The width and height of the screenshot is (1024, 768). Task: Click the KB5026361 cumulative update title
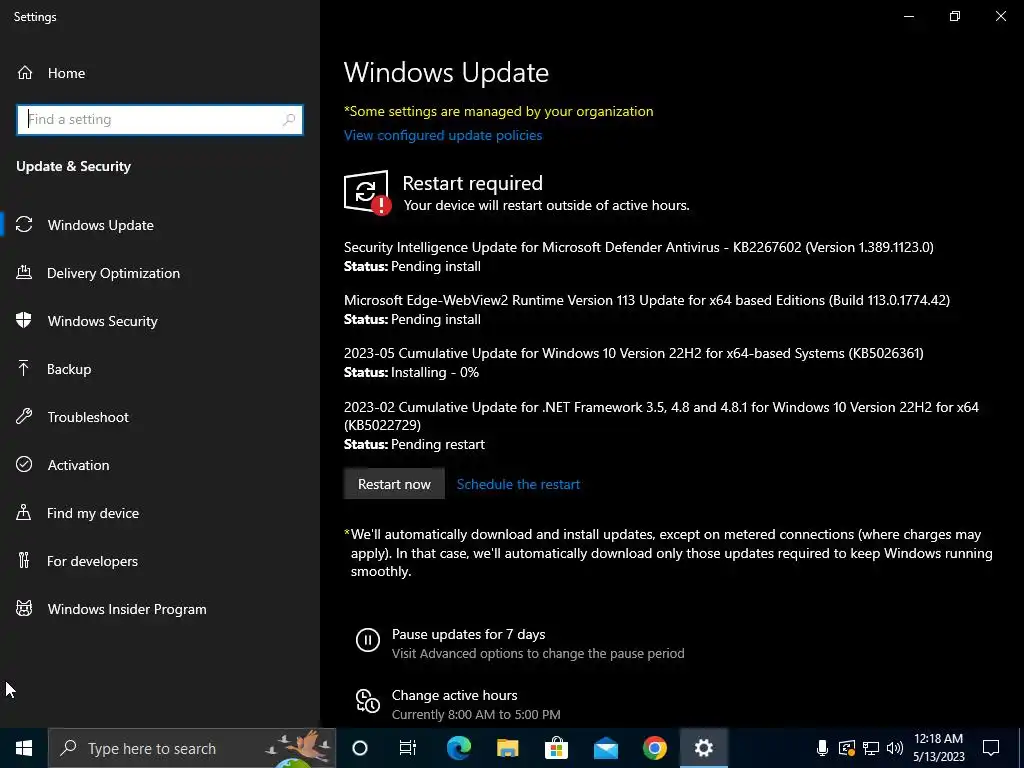click(633, 353)
